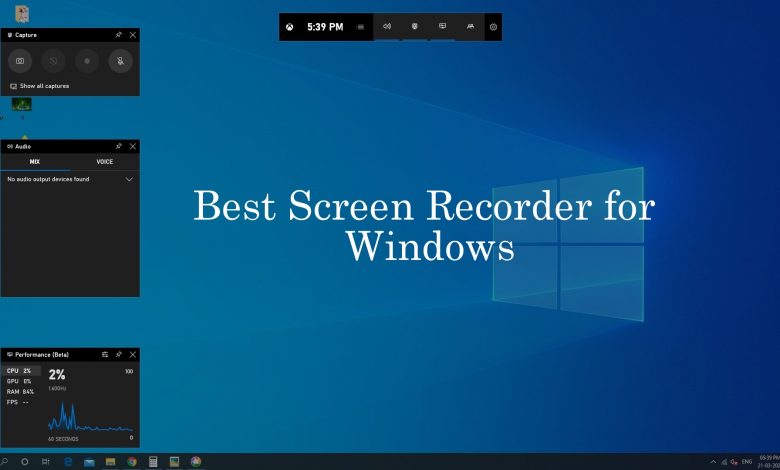Open Game Bar settings gear
Viewport: 780px width, 470px height.
coord(493,27)
